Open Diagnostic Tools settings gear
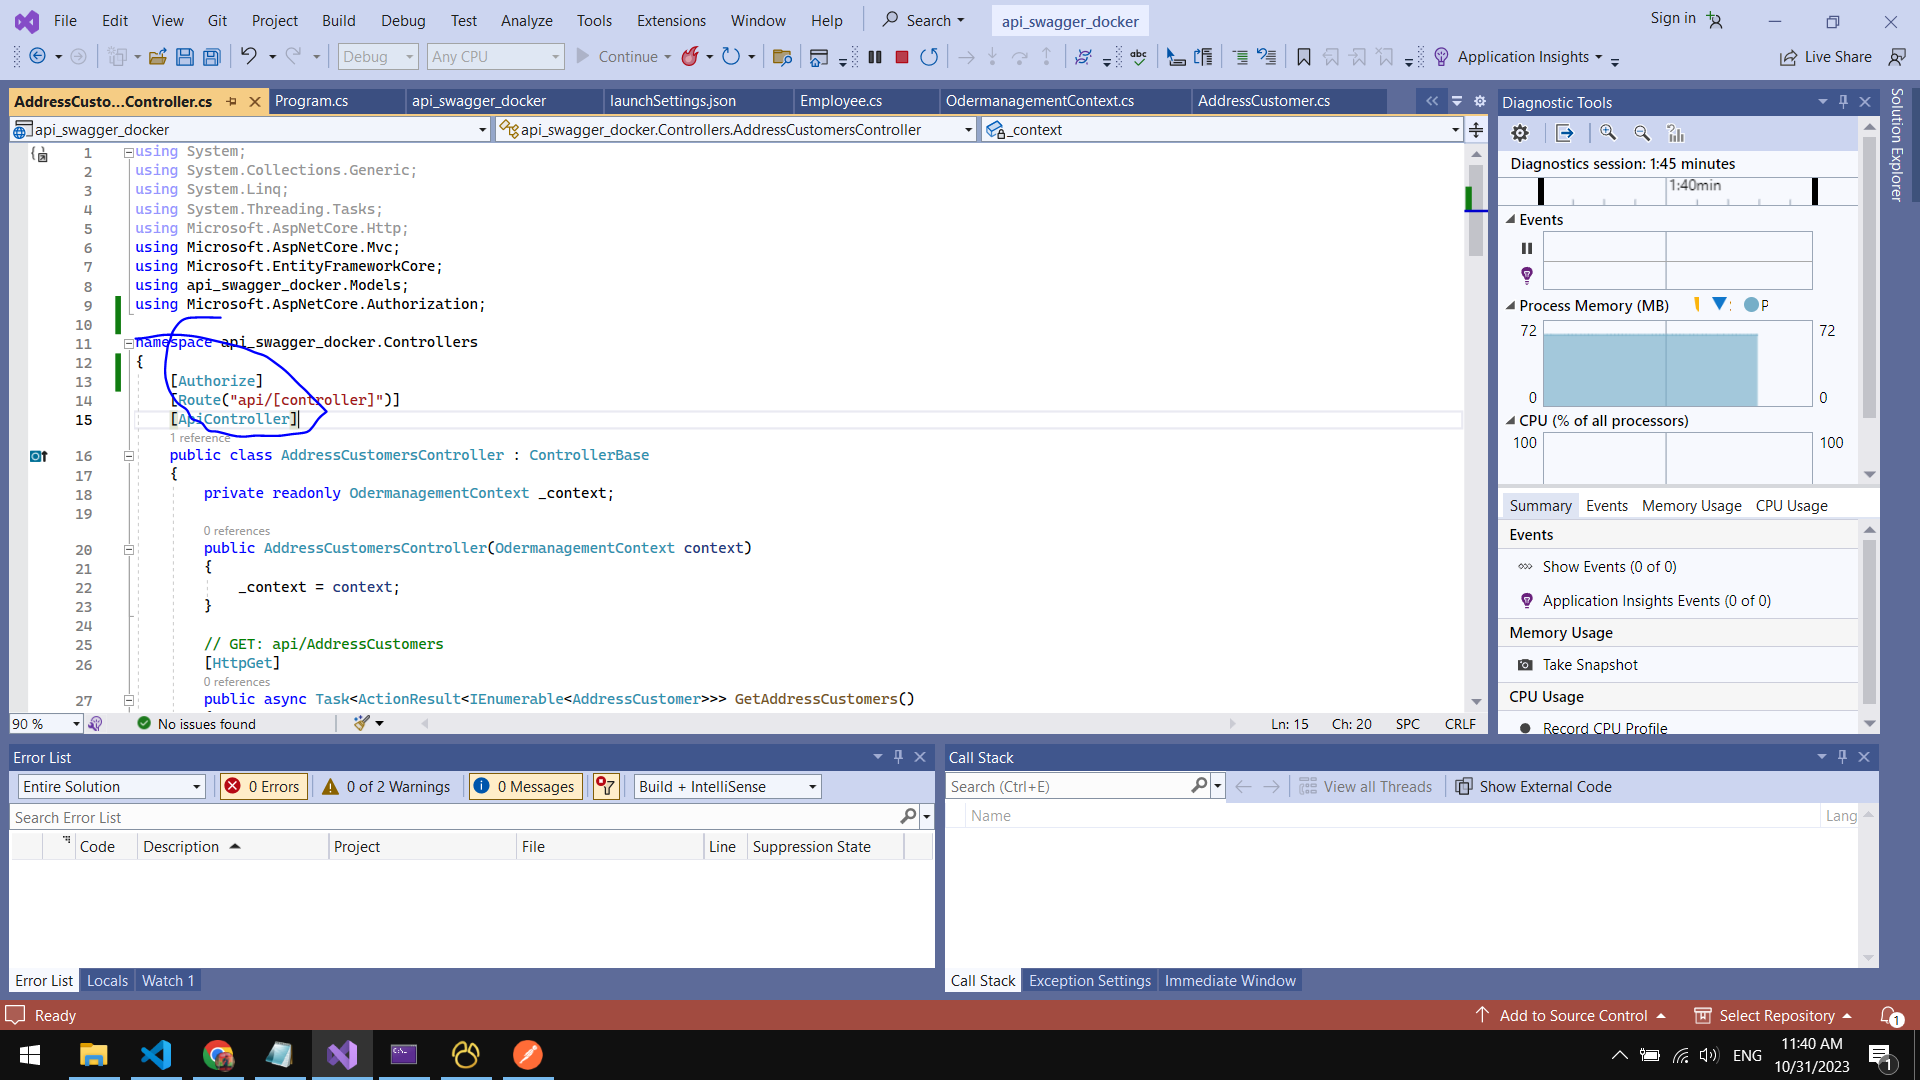The height and width of the screenshot is (1080, 1920). coord(1520,133)
